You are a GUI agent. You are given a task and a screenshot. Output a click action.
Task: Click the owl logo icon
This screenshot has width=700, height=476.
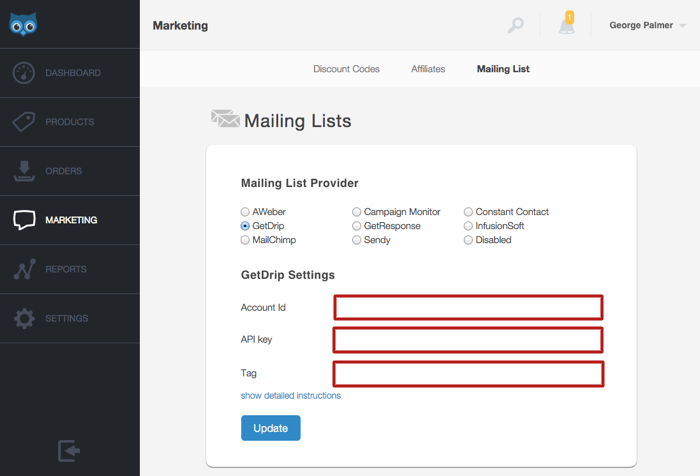[23, 25]
